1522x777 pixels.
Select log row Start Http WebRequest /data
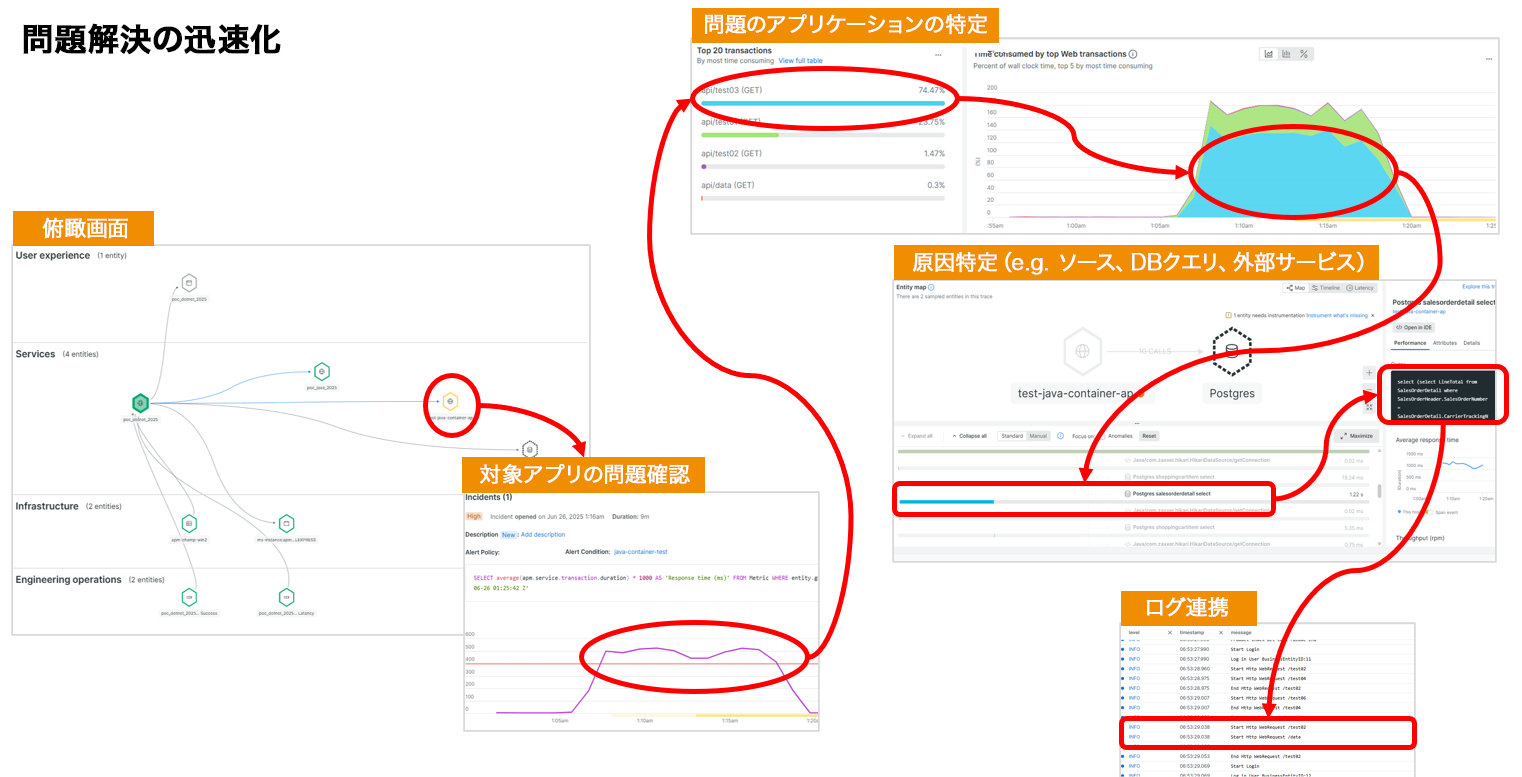click(1269, 736)
